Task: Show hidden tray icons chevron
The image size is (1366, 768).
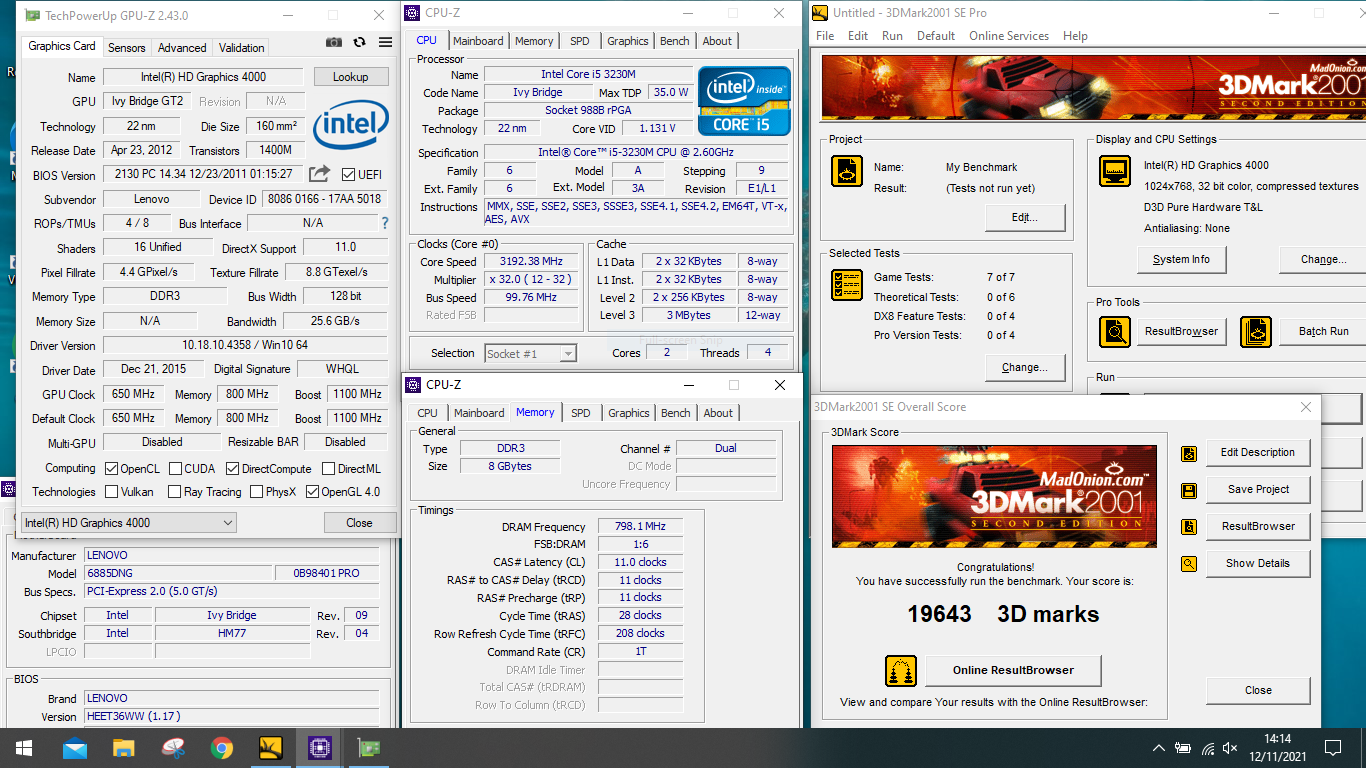Action: tap(1158, 748)
